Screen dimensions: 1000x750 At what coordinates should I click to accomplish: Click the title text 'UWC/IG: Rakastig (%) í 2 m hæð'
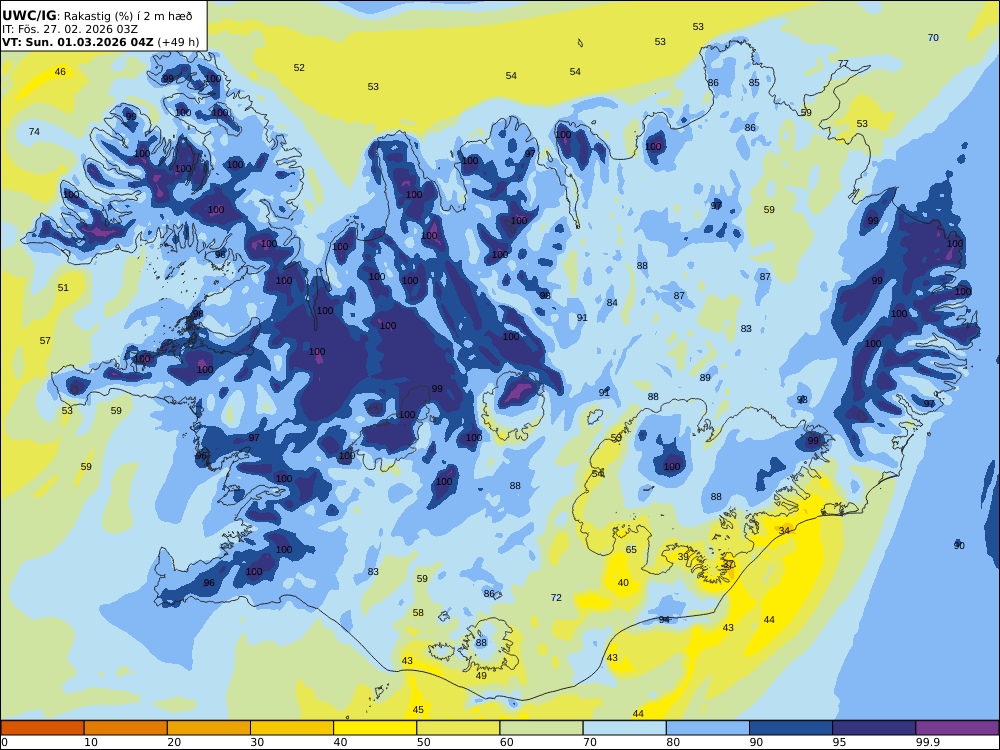tap(97, 16)
